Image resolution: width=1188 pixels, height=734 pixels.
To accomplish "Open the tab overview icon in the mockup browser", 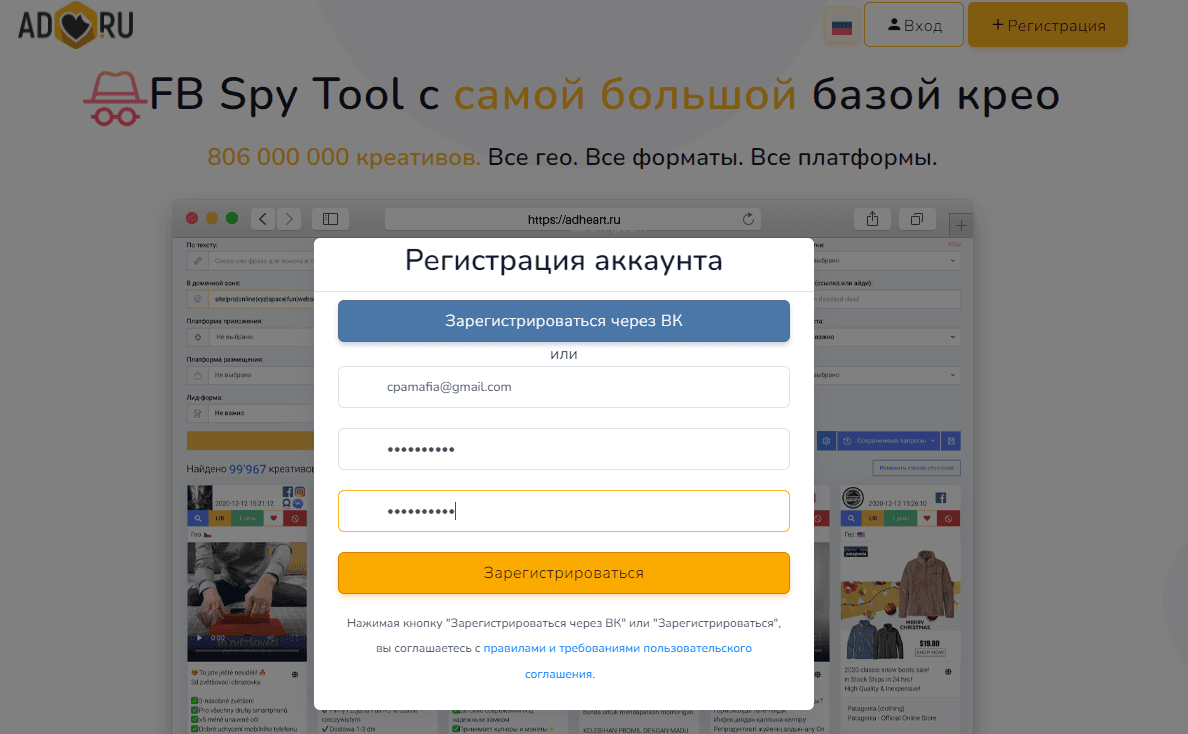I will tap(917, 219).
